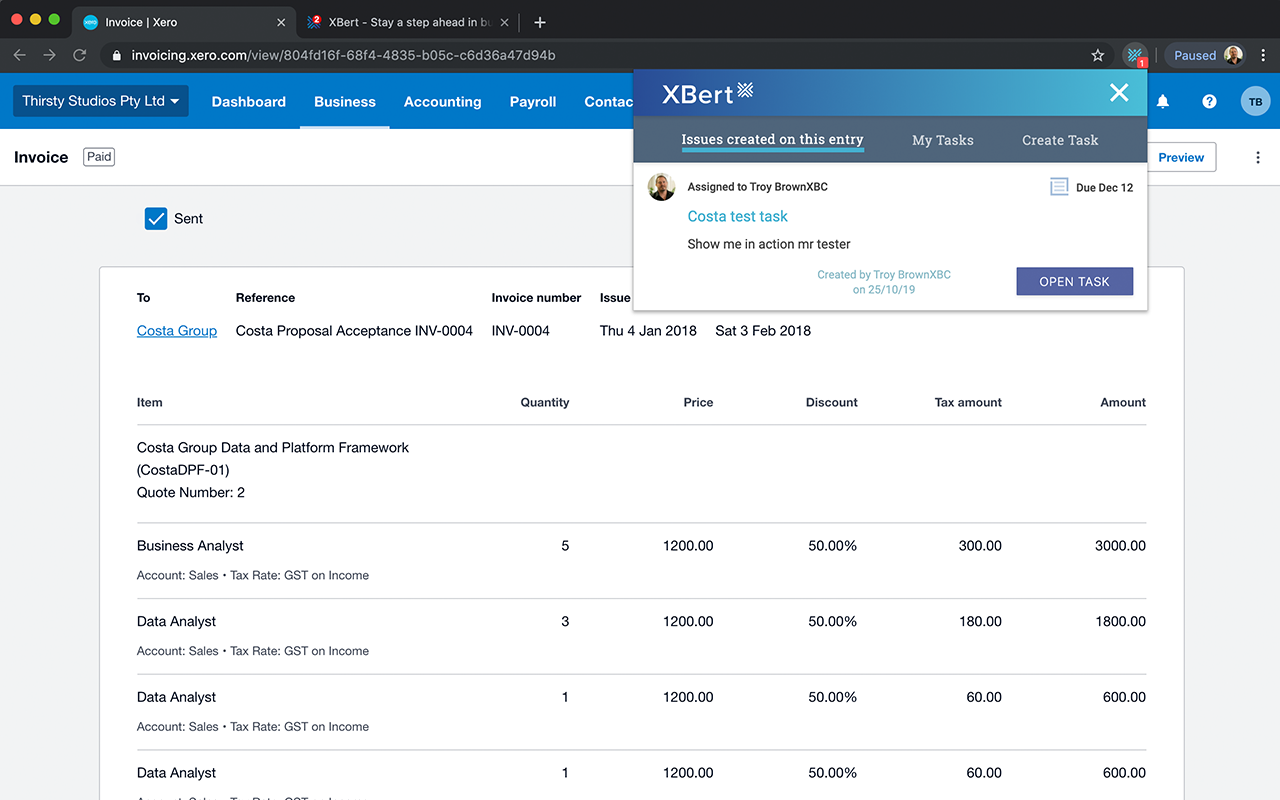The image size is (1280, 800).
Task: Switch to the My Tasks tab
Action: [943, 140]
